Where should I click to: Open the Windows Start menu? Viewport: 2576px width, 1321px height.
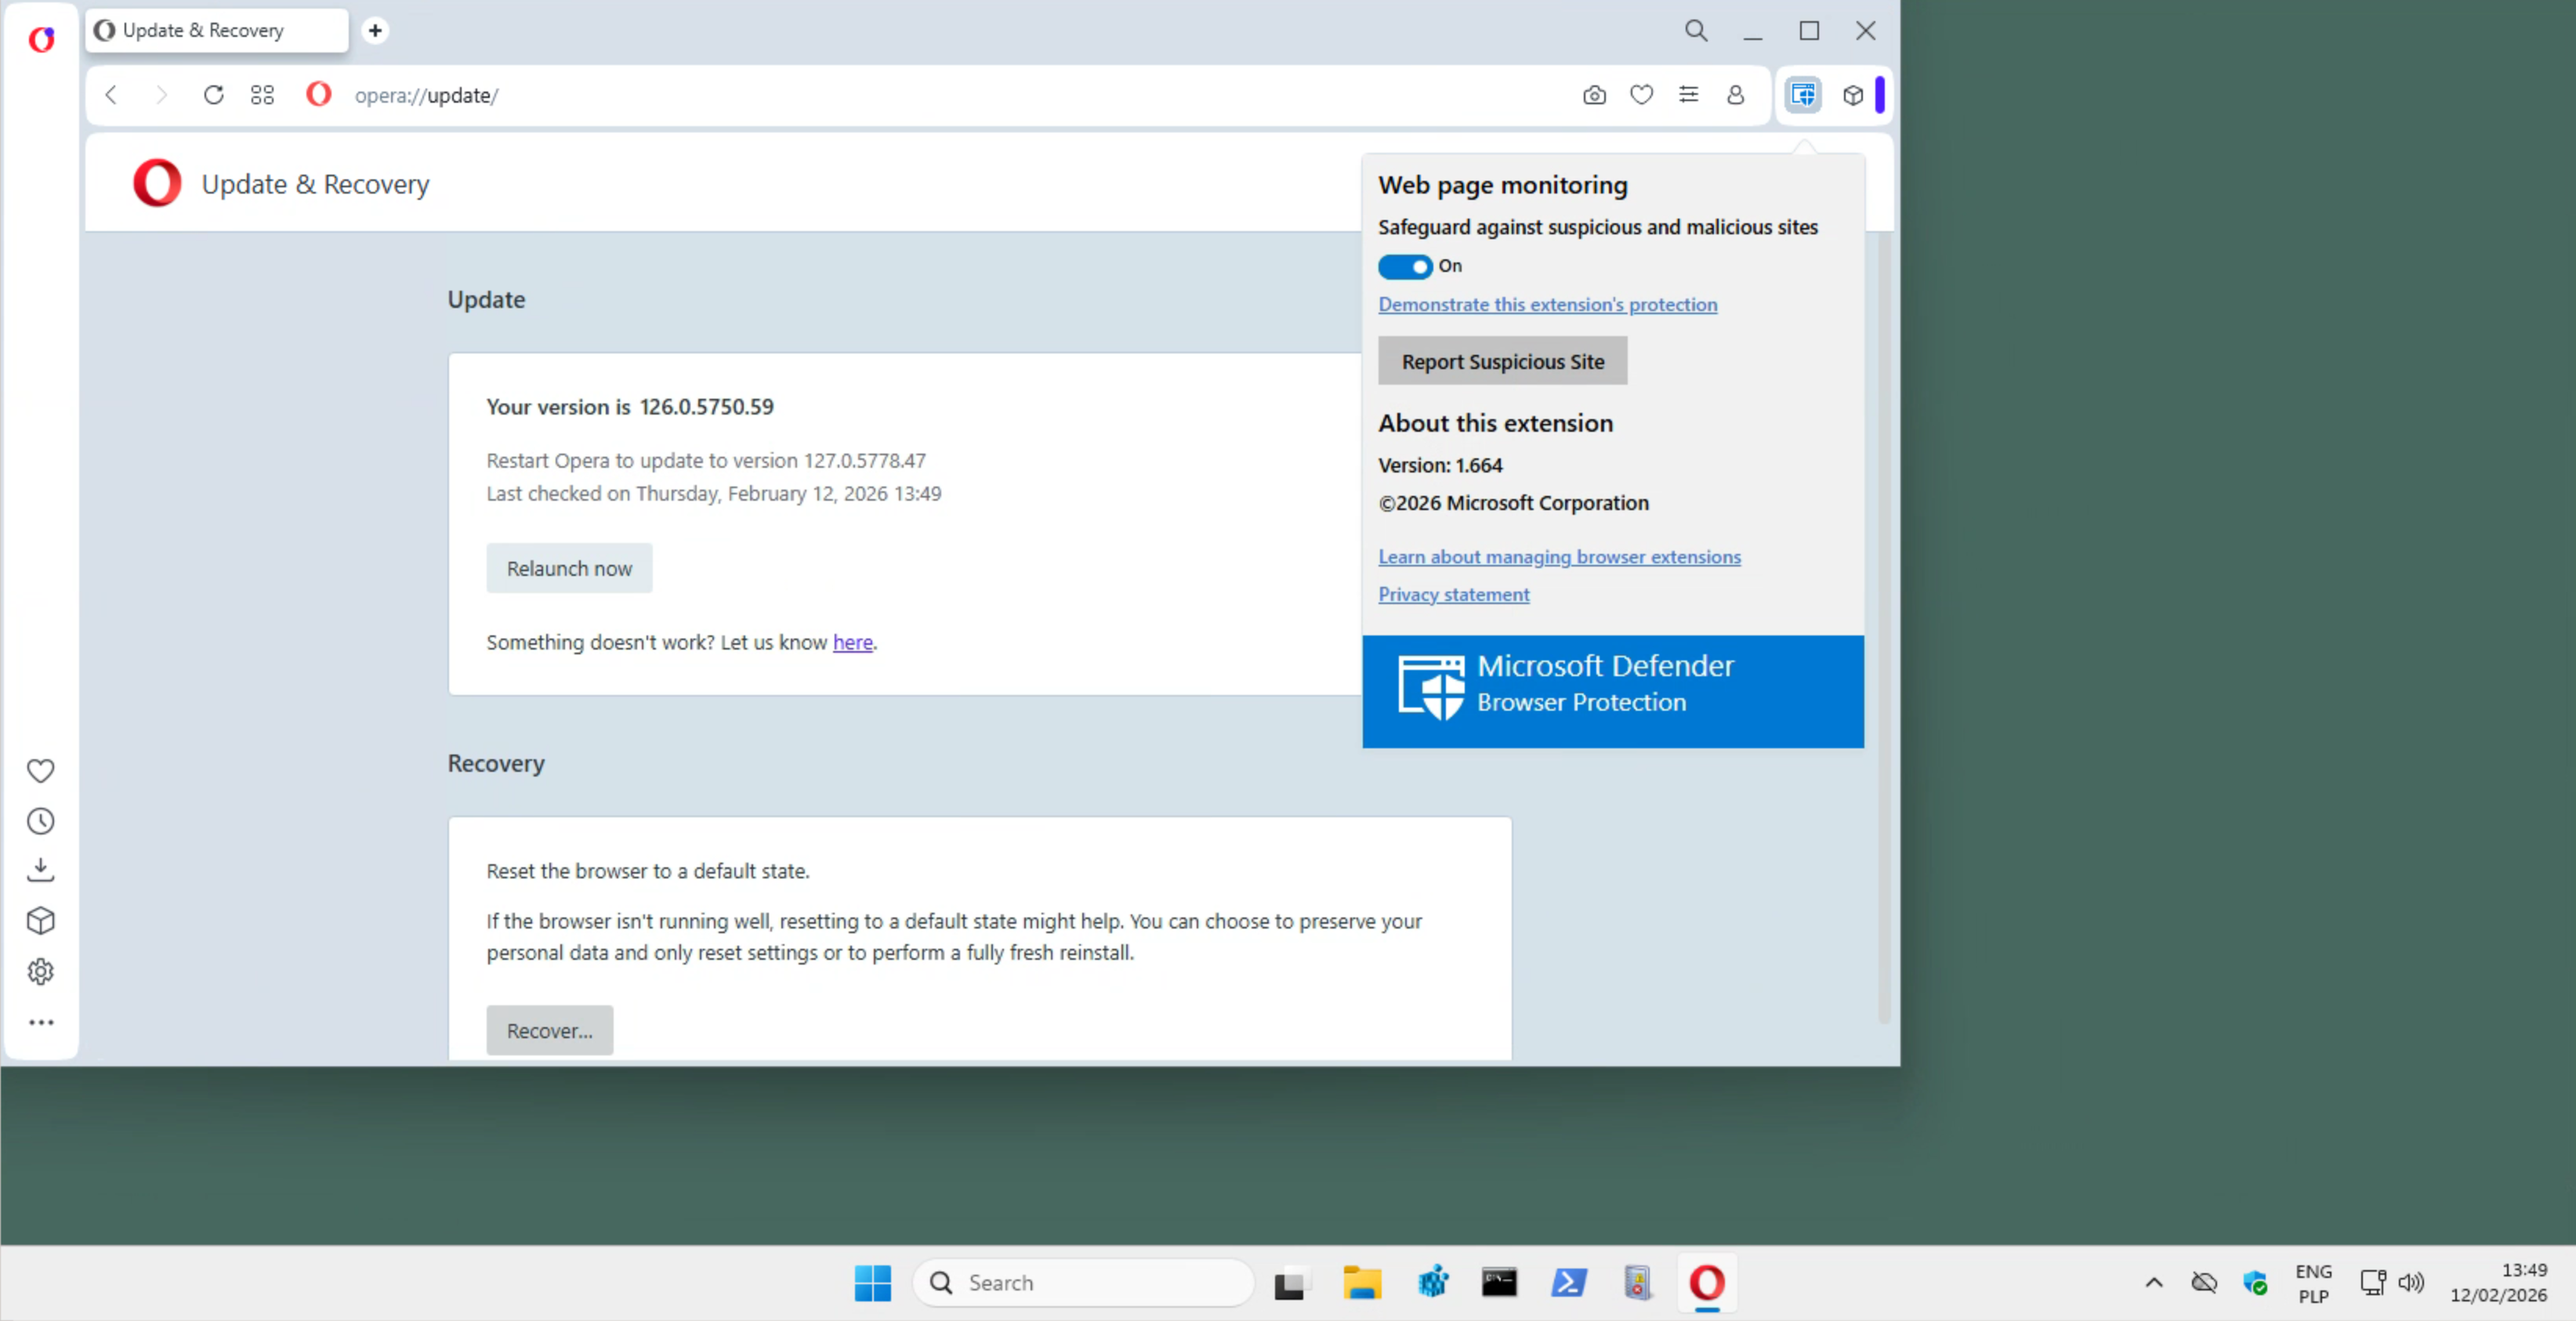point(873,1283)
